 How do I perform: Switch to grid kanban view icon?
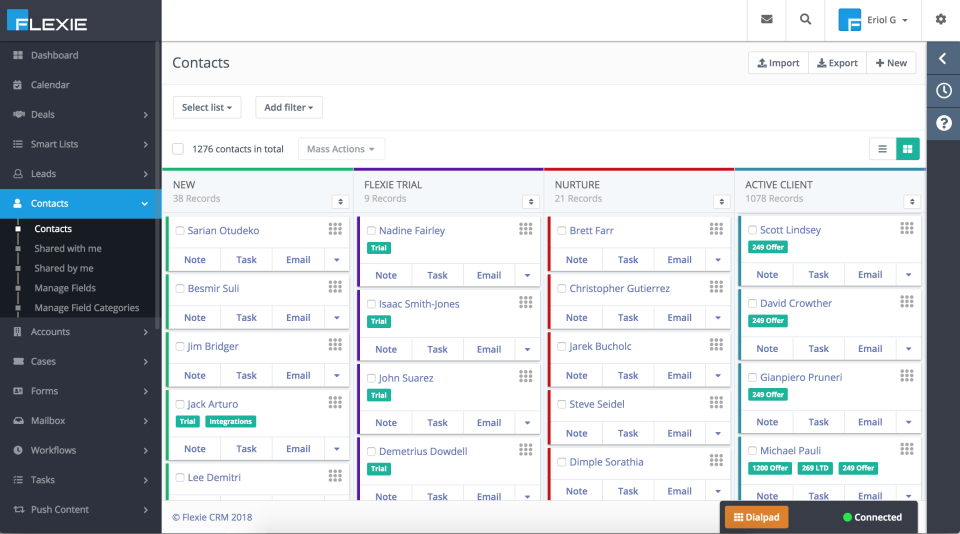(x=907, y=149)
